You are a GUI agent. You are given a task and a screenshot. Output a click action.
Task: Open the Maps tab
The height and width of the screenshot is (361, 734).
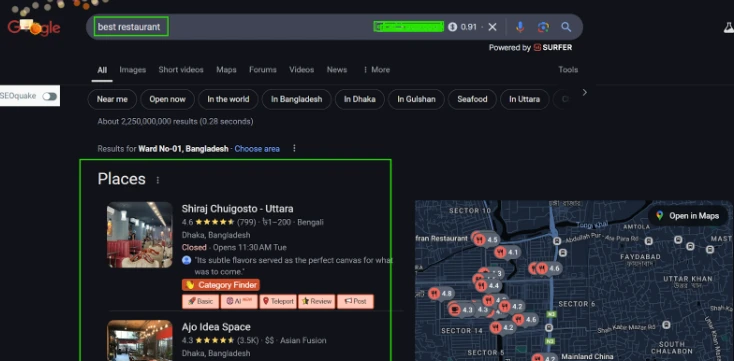[x=226, y=70]
